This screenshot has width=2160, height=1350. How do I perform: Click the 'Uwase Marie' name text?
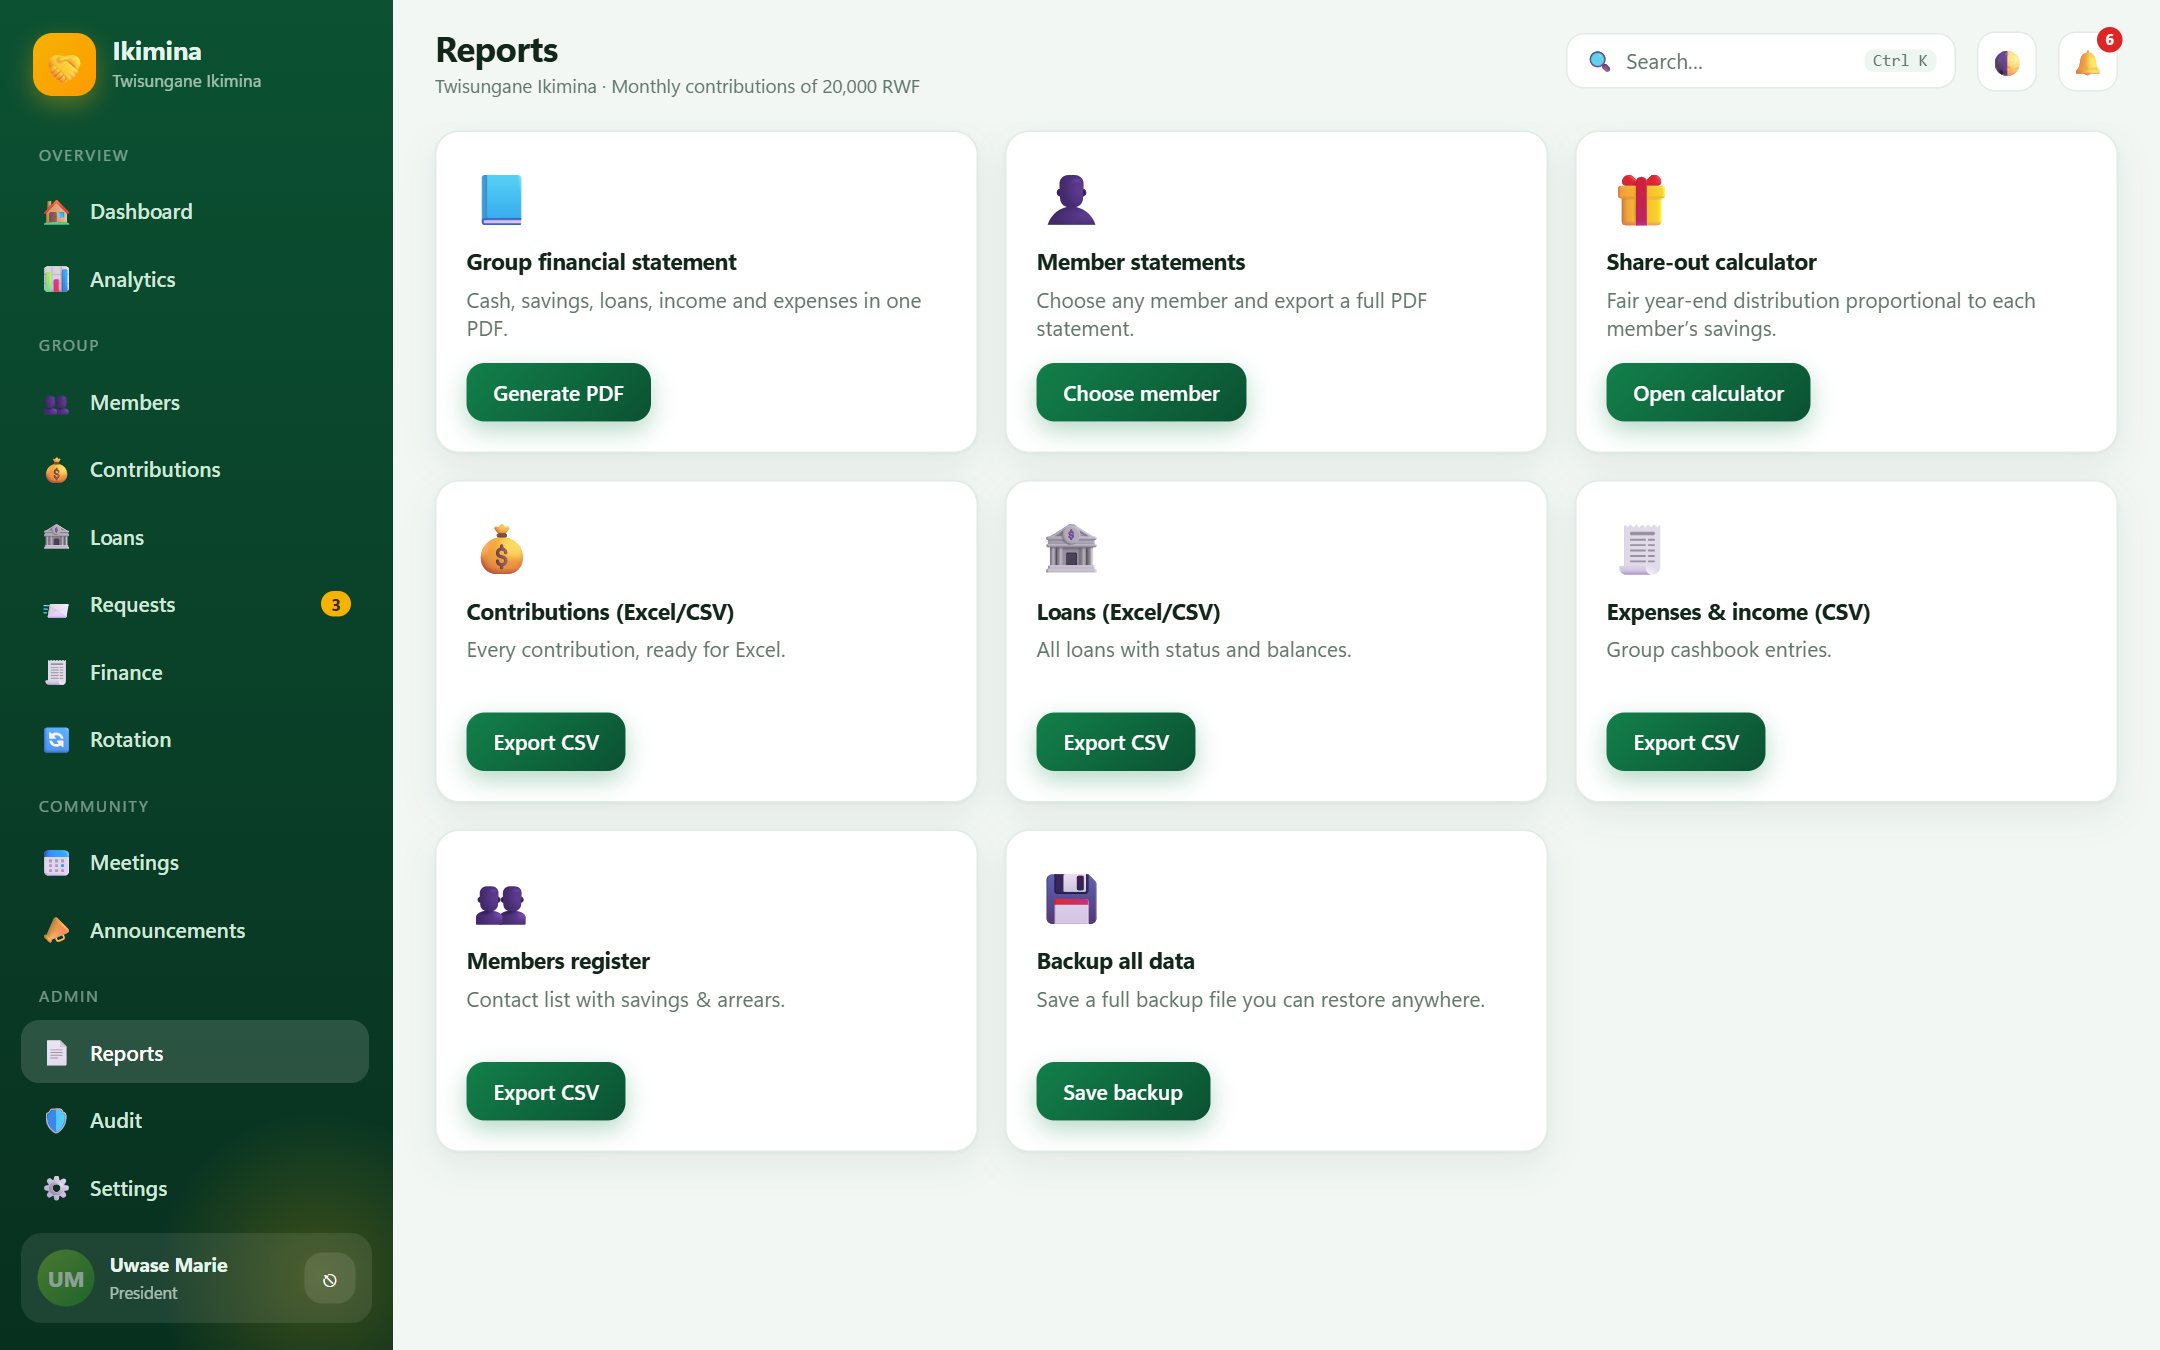pos(169,1265)
